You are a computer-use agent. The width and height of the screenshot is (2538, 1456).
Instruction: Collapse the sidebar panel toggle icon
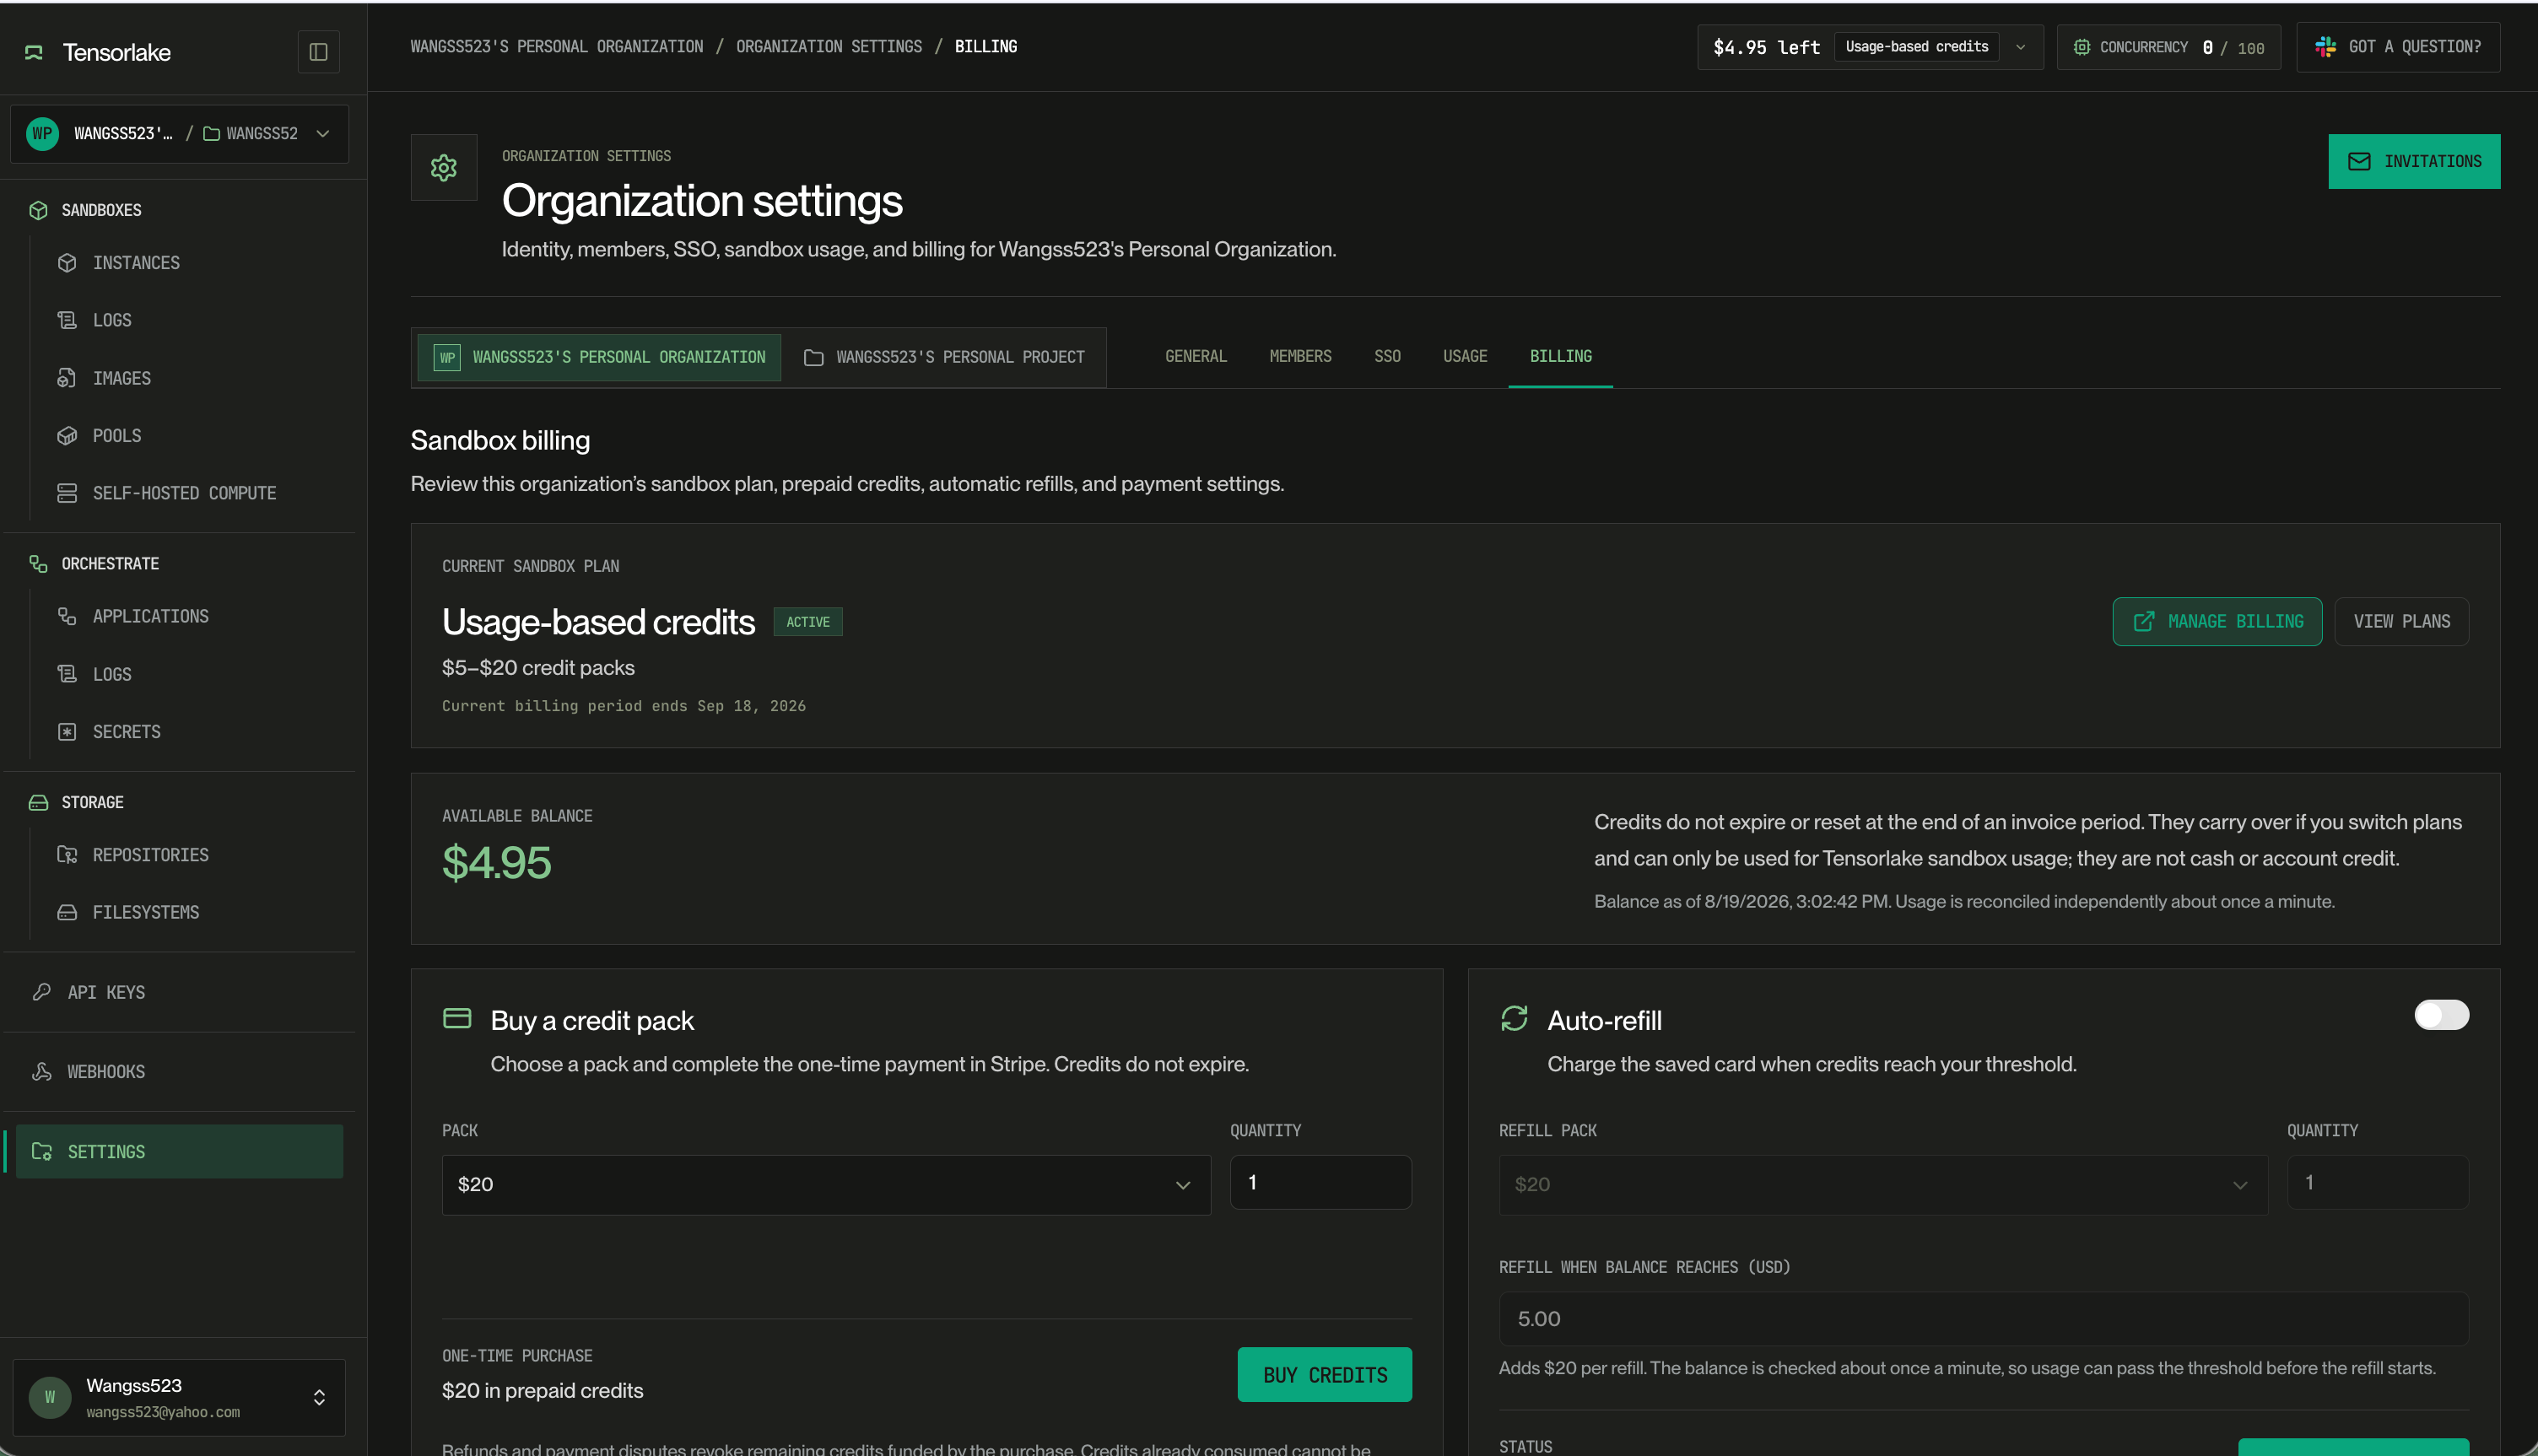(x=318, y=52)
